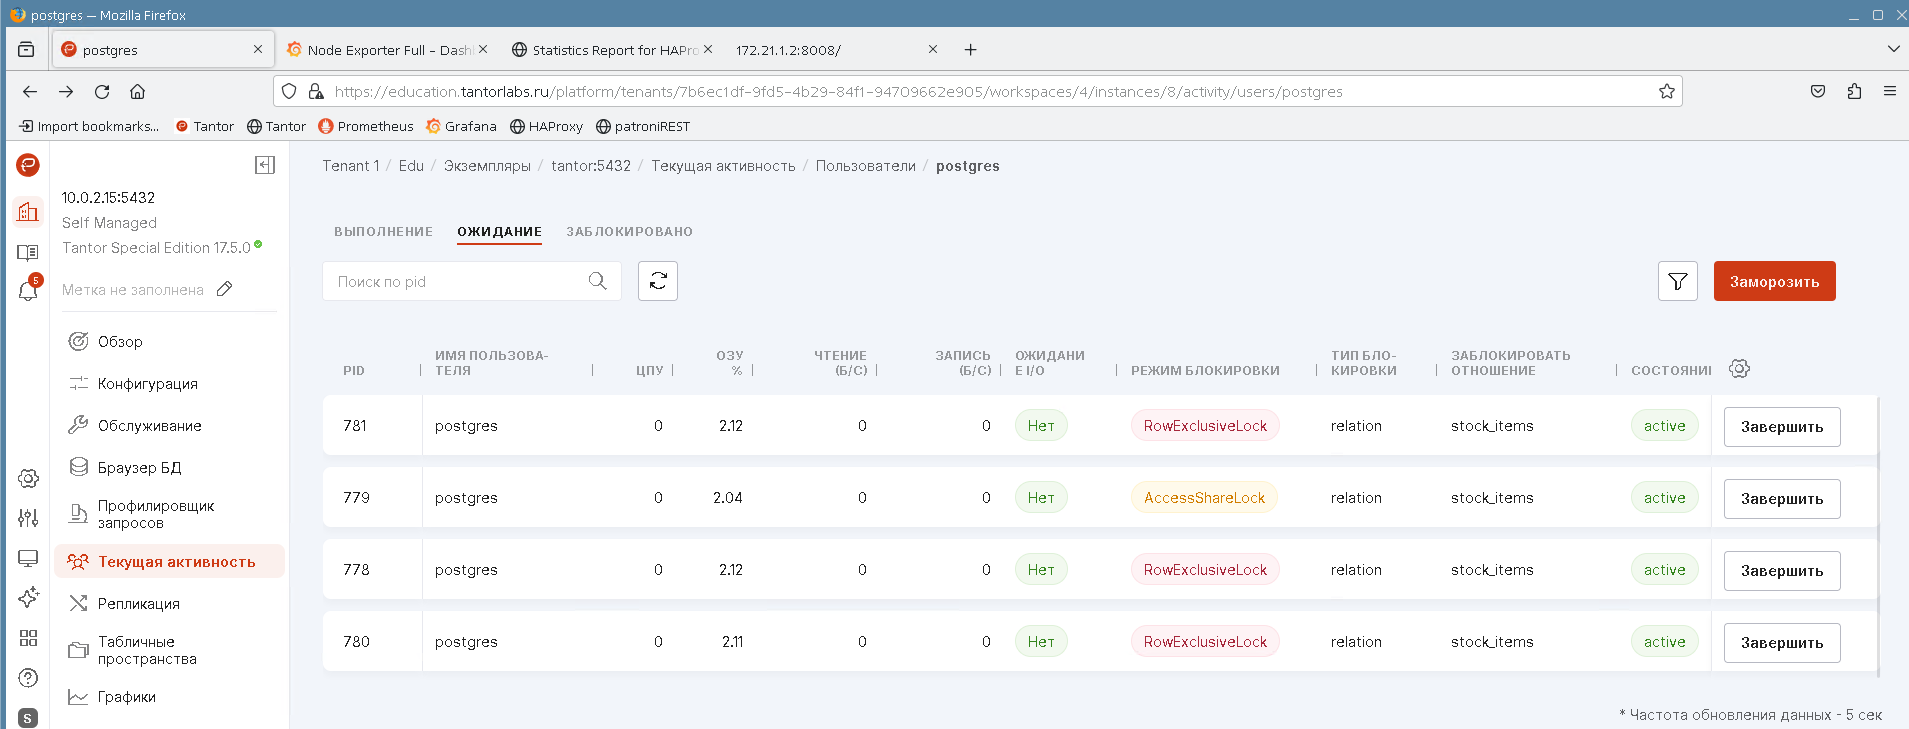1909x729 pixels.
Task: Click the help question mark icon
Action: [28, 678]
